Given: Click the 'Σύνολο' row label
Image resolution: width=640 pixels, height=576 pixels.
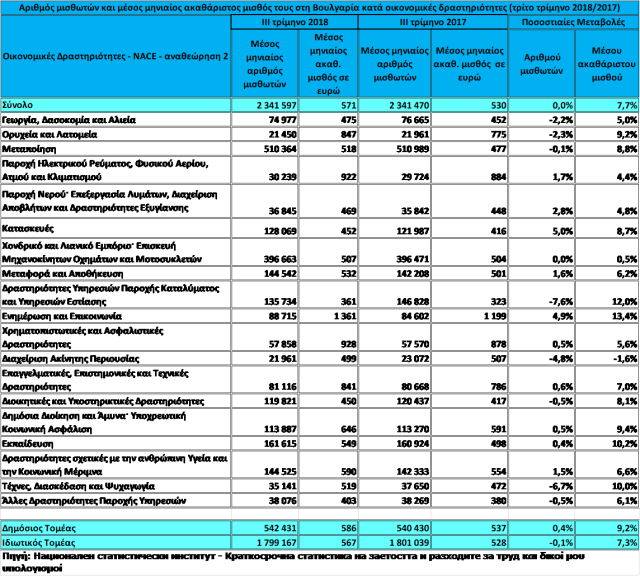Looking at the screenshot, I should pyautogui.click(x=20, y=104).
